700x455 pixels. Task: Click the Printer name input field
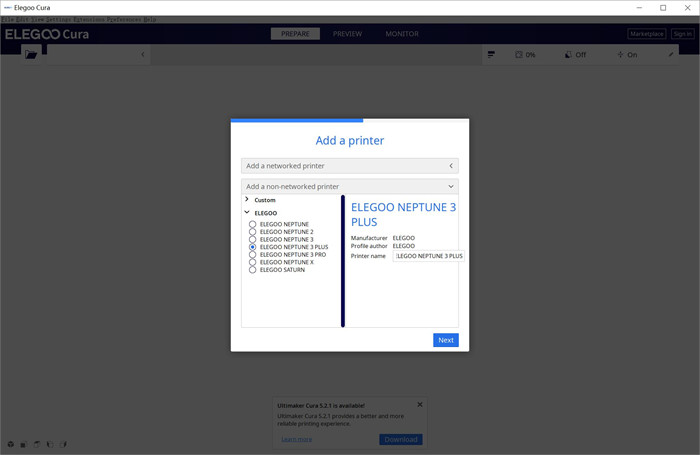click(x=429, y=256)
